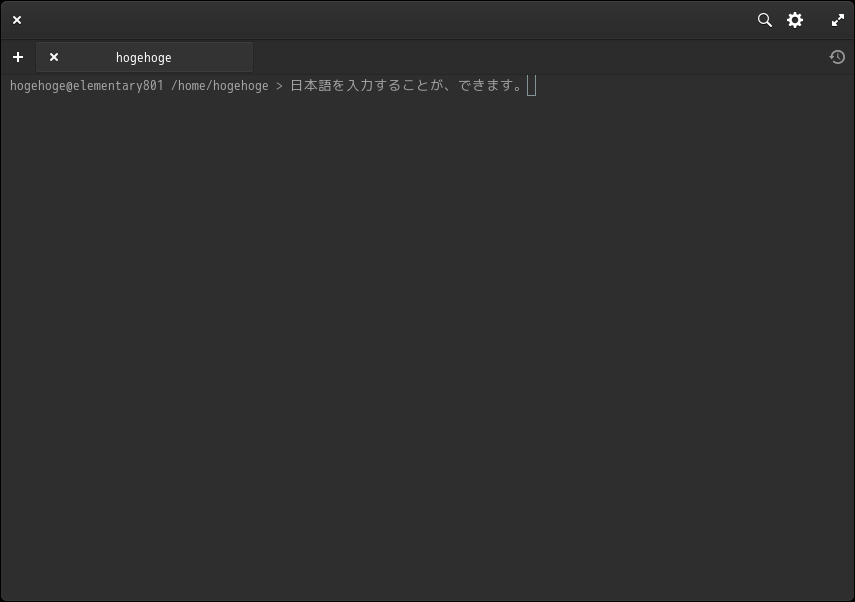Click the することが portion of the typed text
Screen dimensions: 855x602
pyautogui.click(x=411, y=86)
